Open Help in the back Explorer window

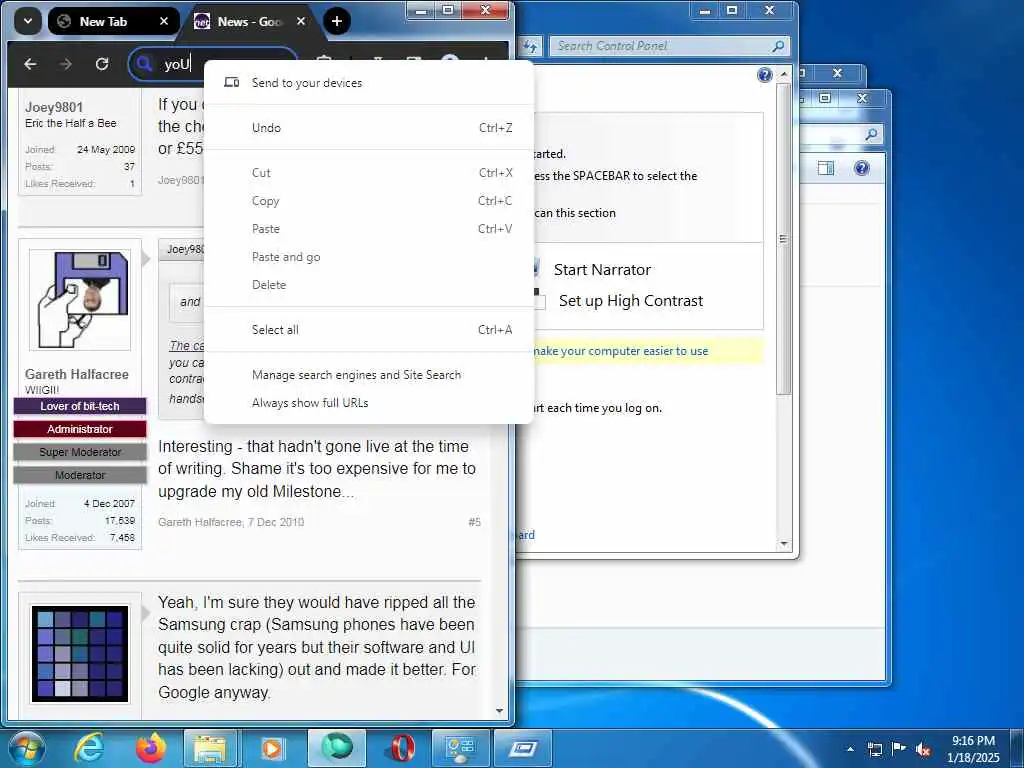(861, 168)
